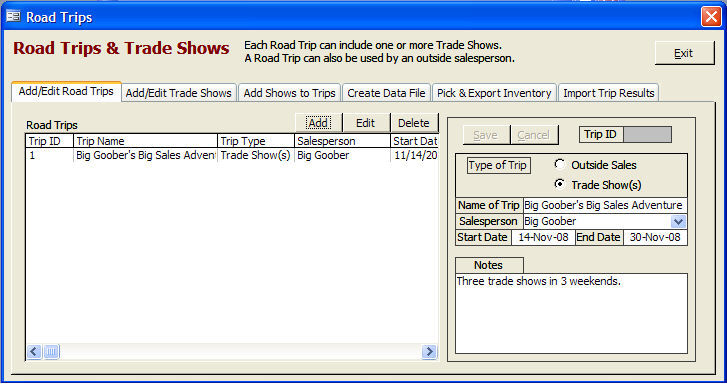
Task: Click the Delete road trip button
Action: tap(414, 123)
